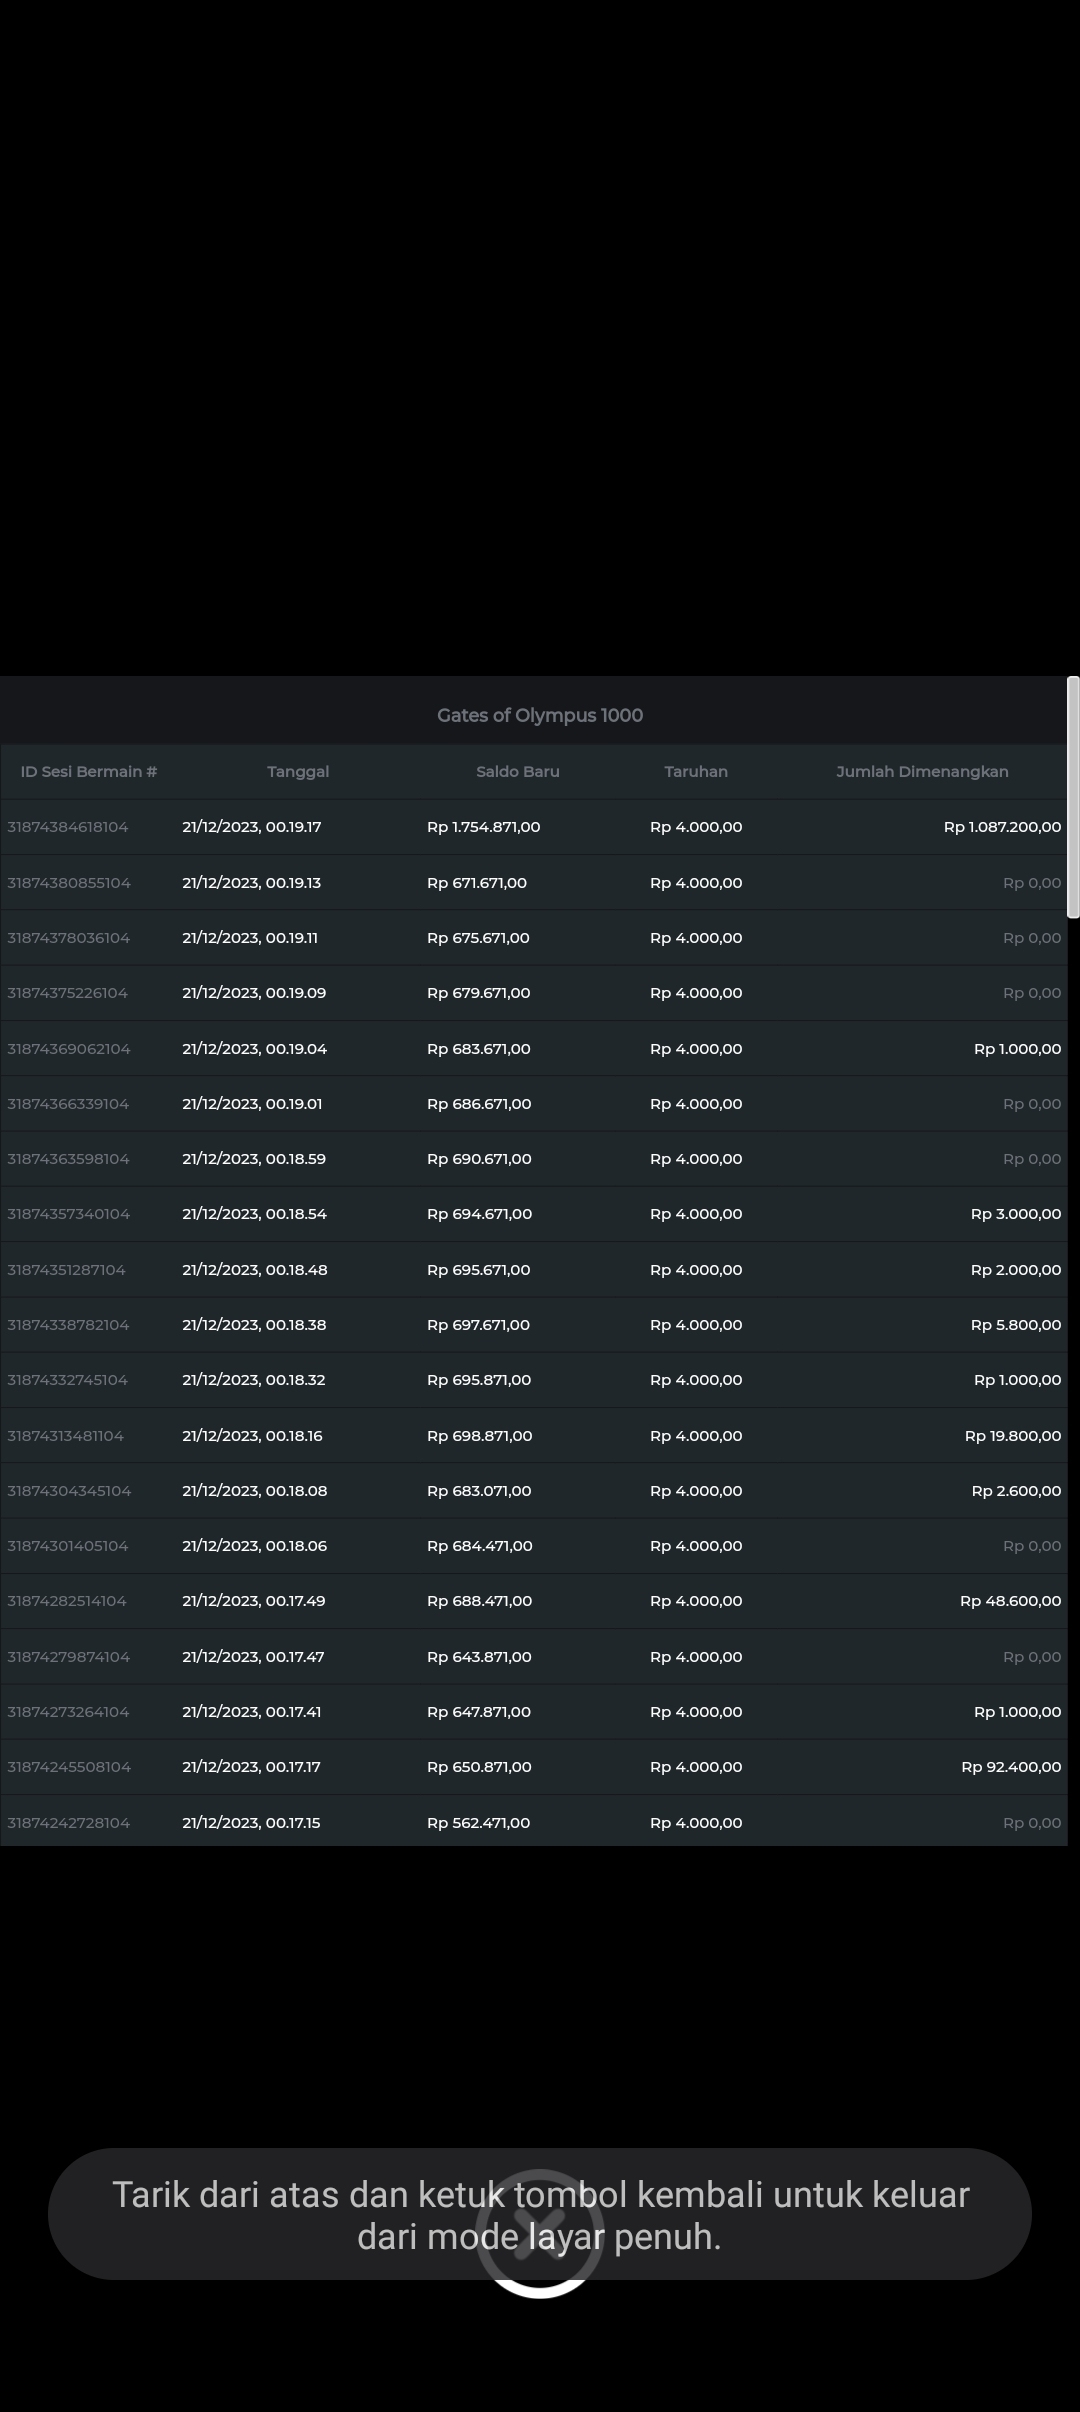
Task: Click the Gates of Olympus 1000 title
Action: 540,715
